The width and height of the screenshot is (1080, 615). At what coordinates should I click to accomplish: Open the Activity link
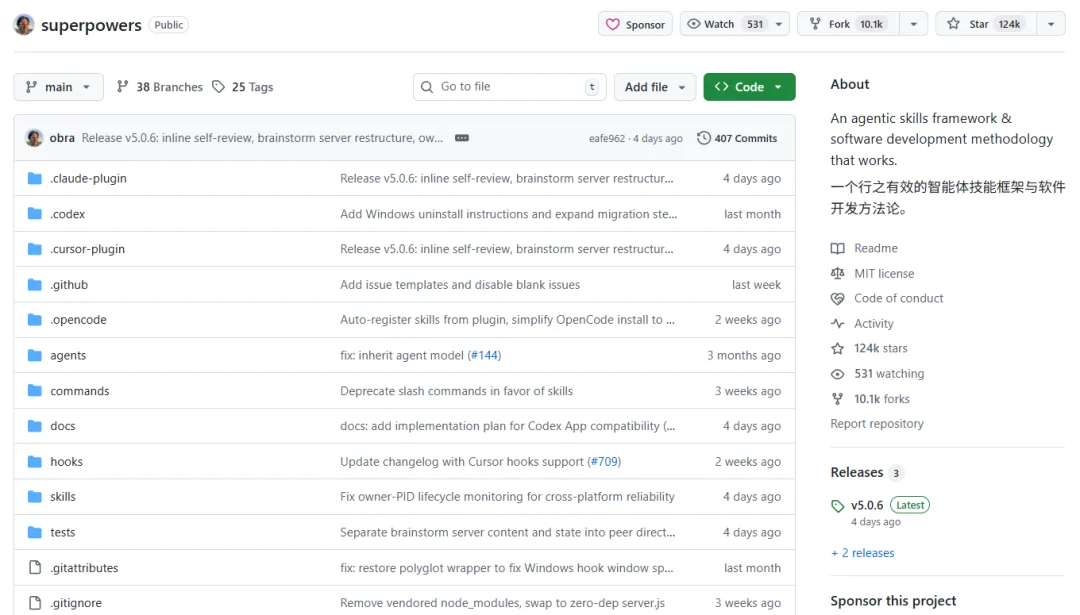coord(873,324)
